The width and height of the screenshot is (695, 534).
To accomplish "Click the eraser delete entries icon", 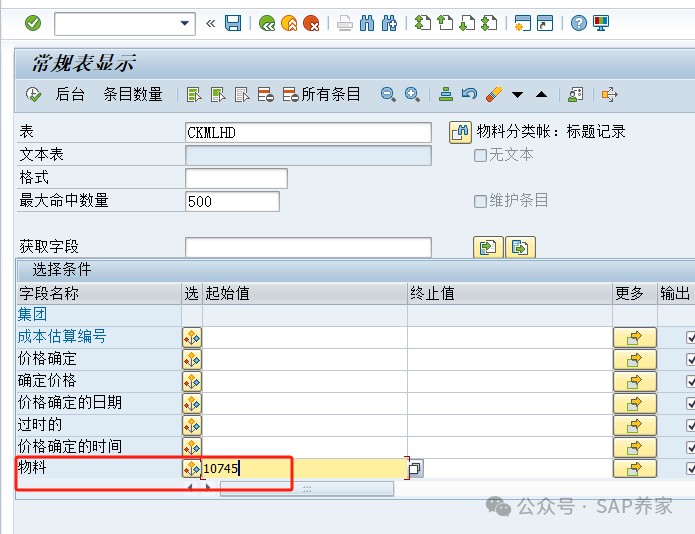I will pos(493,94).
